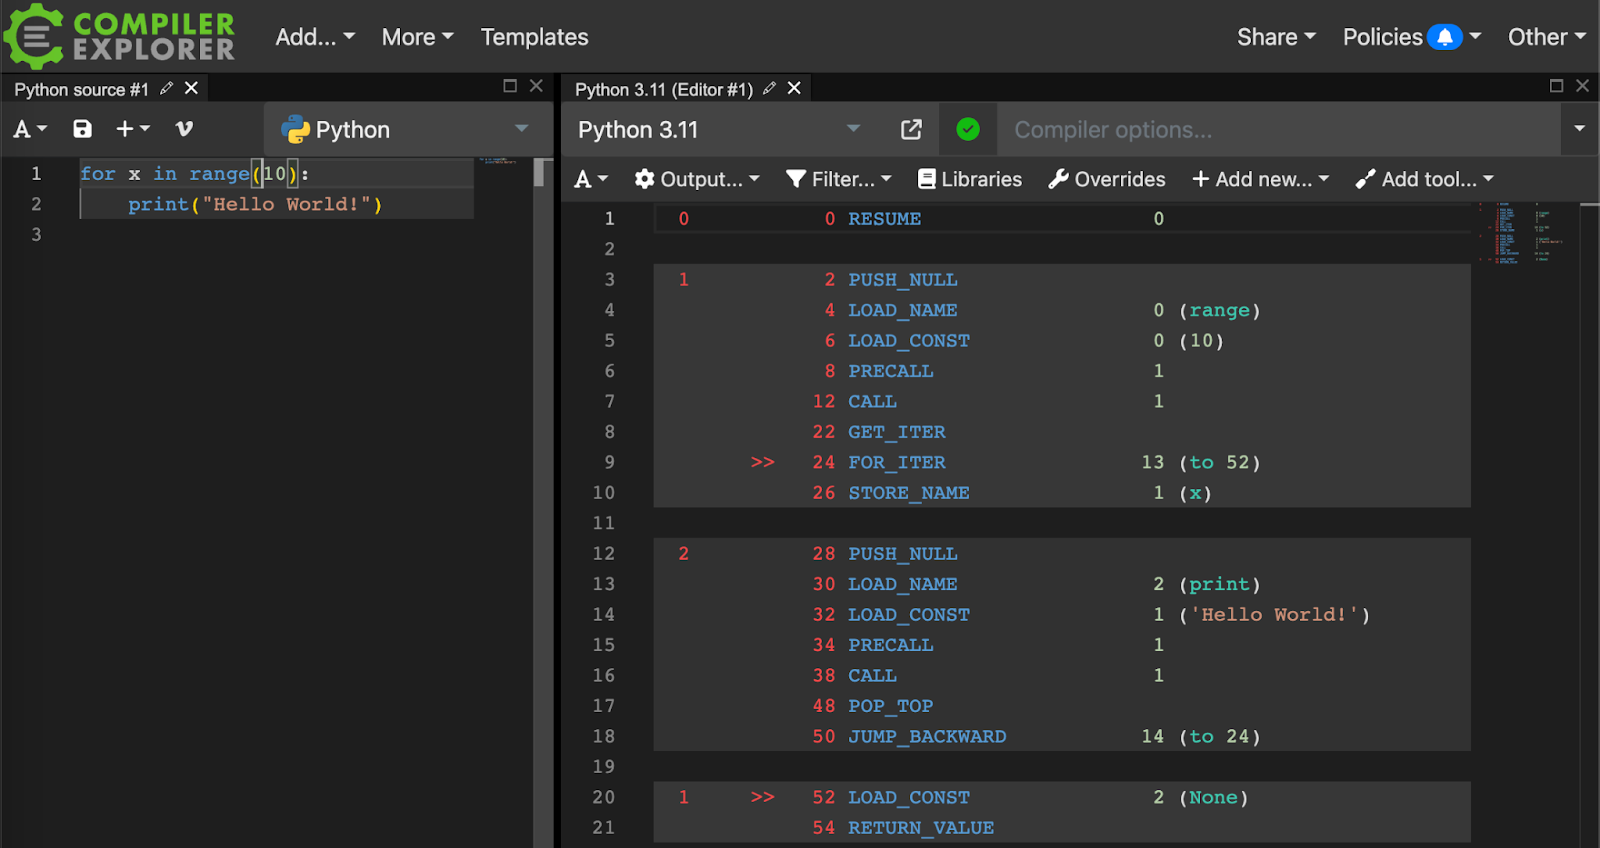Open the Add tool dropdown

click(1425, 179)
